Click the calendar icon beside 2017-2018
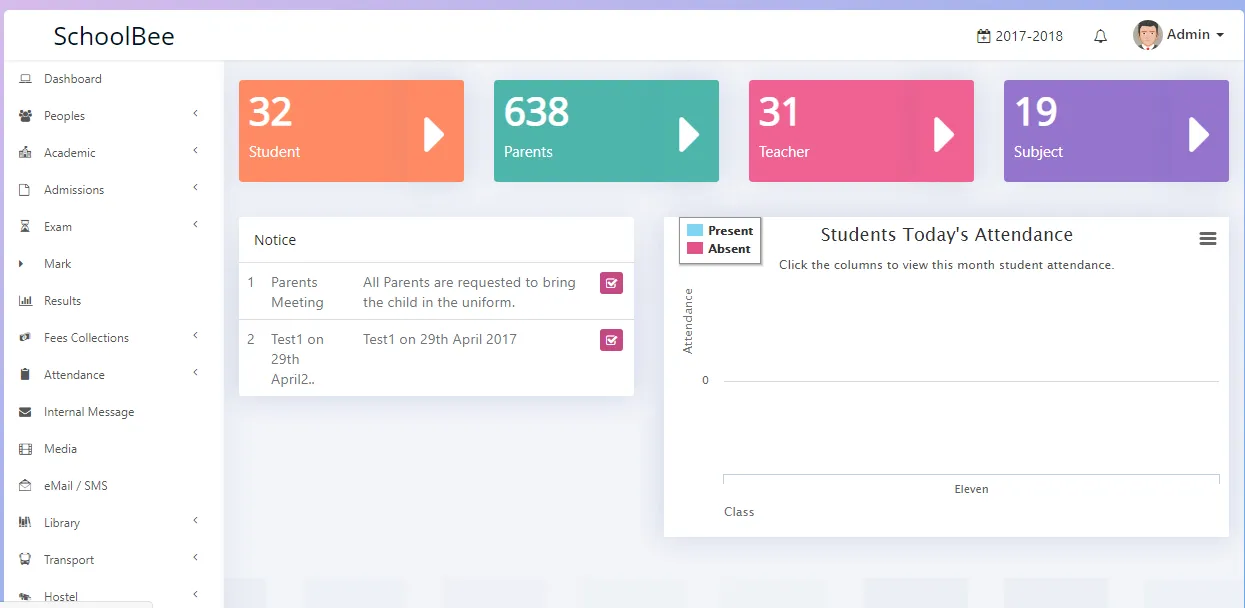This screenshot has width=1245, height=608. point(983,36)
